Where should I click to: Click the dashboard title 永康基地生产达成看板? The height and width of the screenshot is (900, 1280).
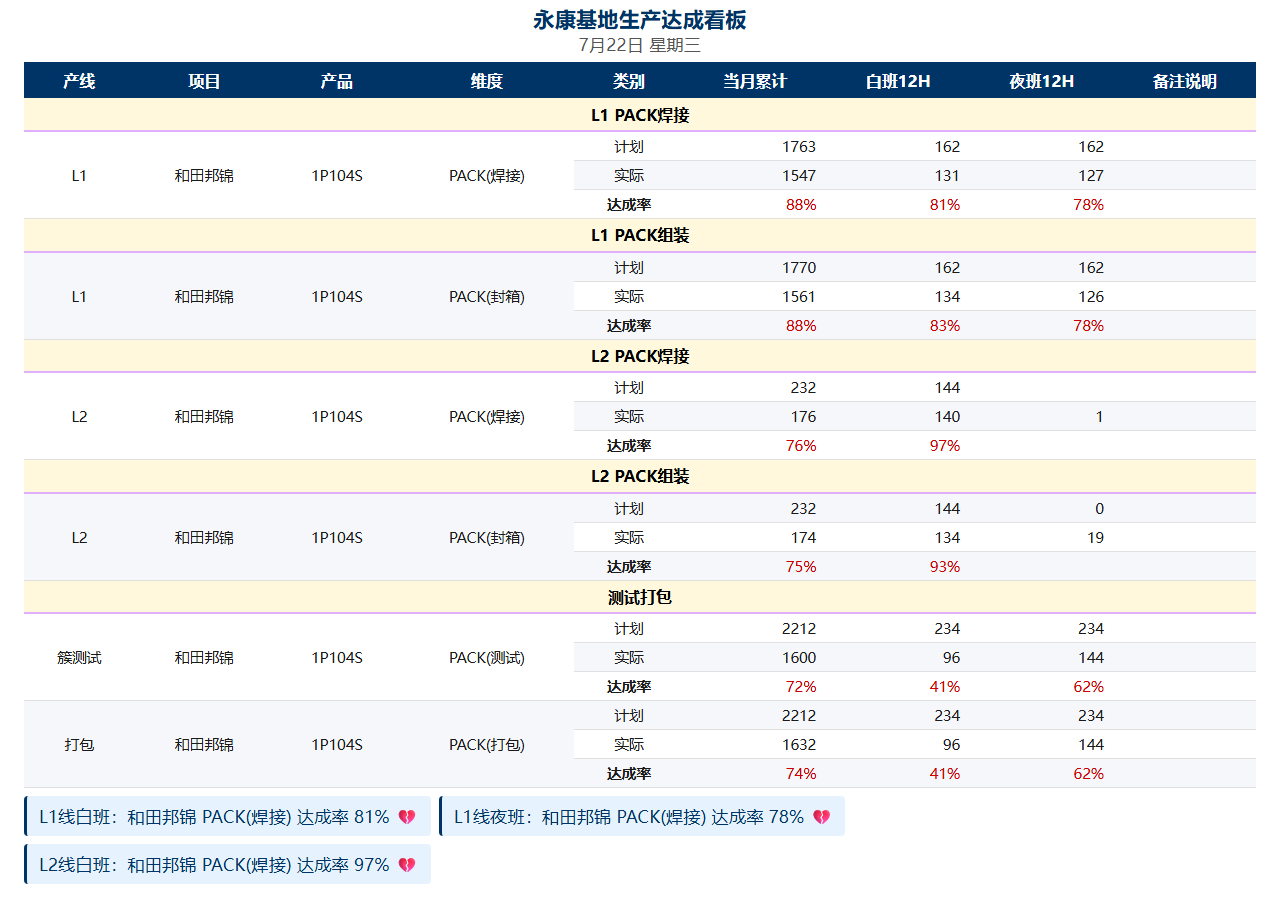coord(640,20)
